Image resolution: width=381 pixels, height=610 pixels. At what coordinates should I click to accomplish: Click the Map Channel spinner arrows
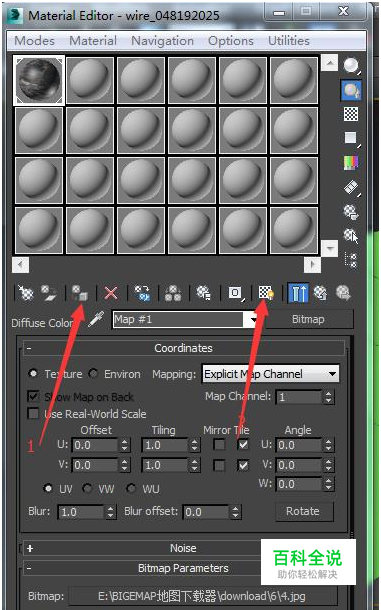click(x=329, y=397)
